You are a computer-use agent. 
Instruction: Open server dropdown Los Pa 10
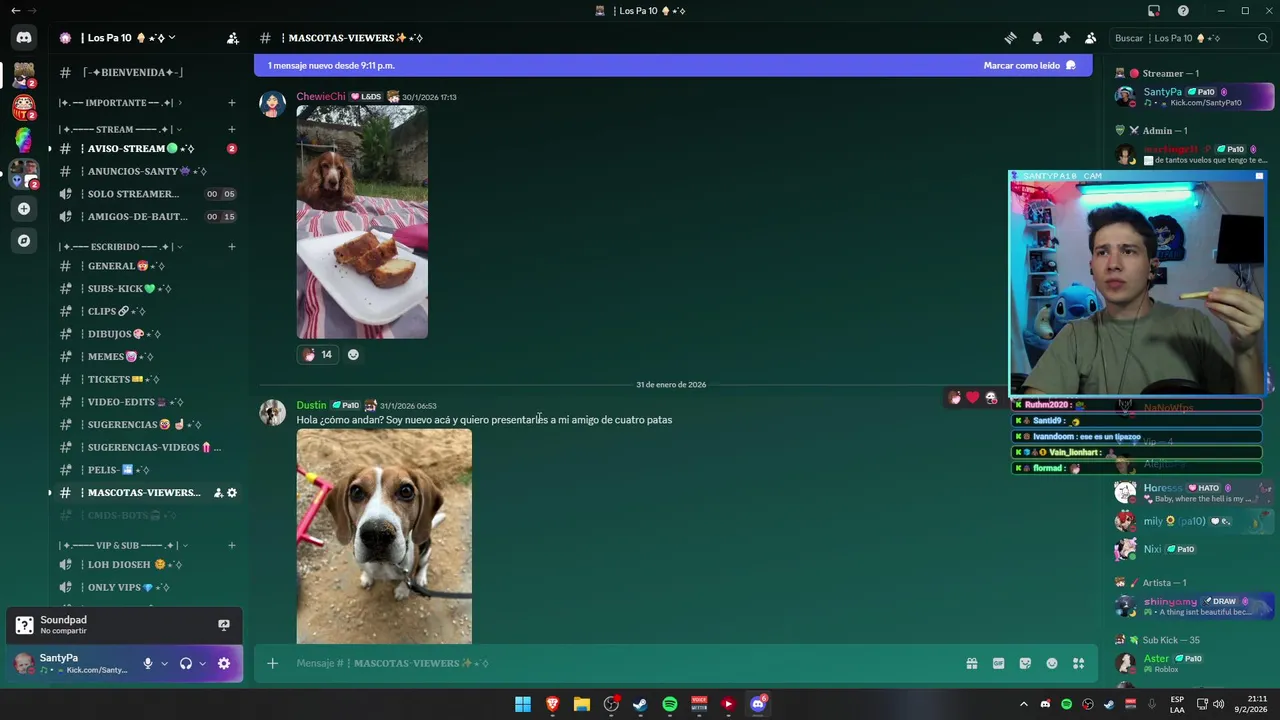pos(131,38)
